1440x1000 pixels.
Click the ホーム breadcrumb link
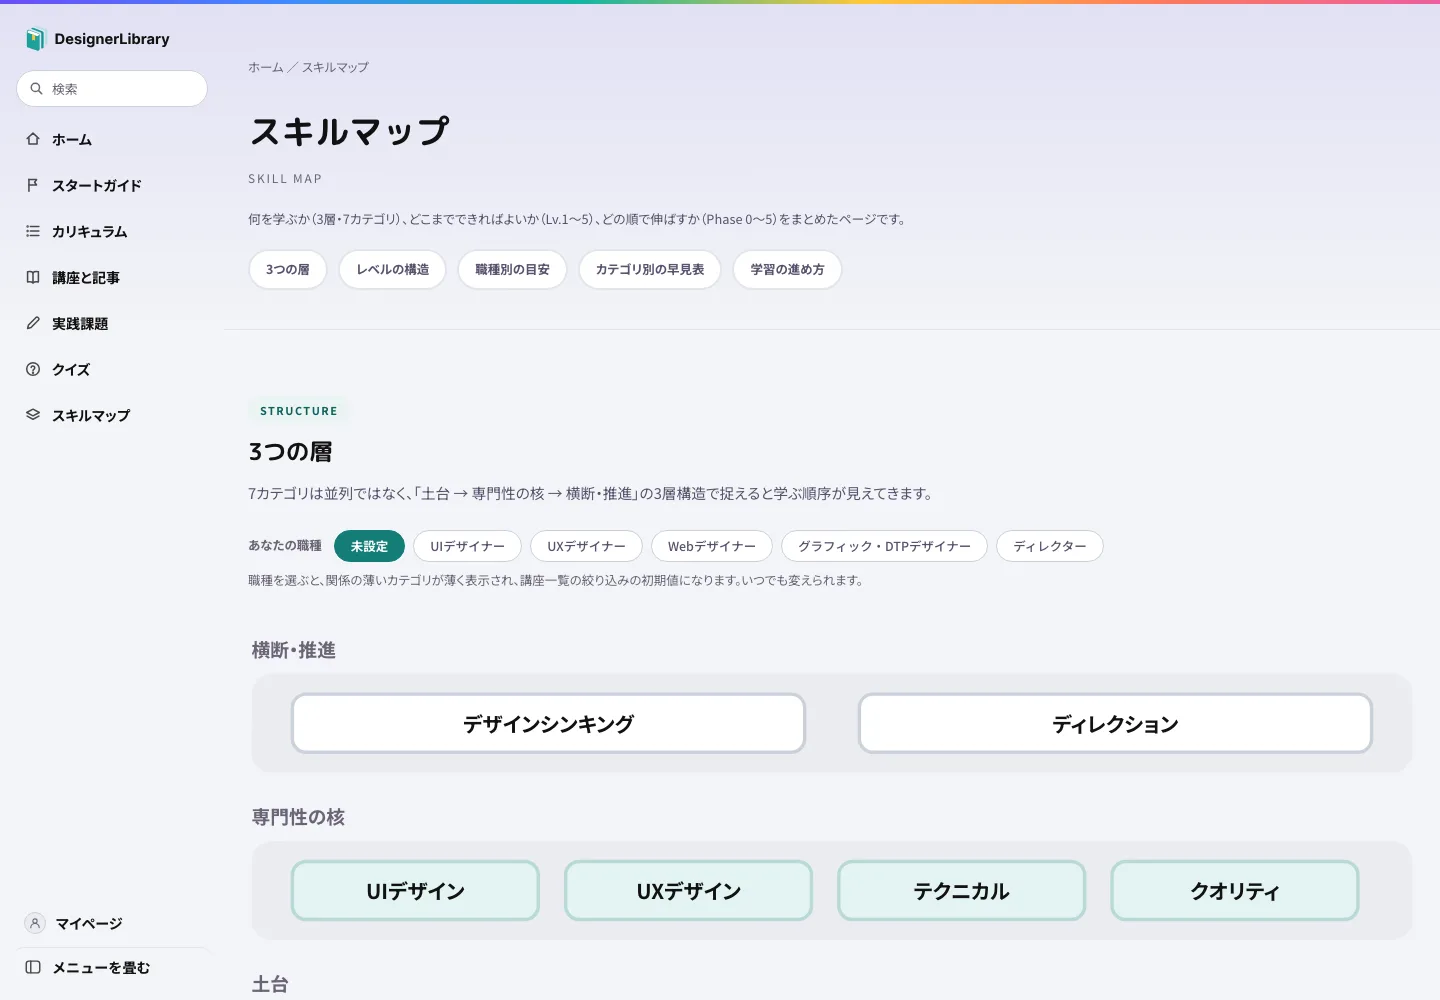pyautogui.click(x=266, y=67)
